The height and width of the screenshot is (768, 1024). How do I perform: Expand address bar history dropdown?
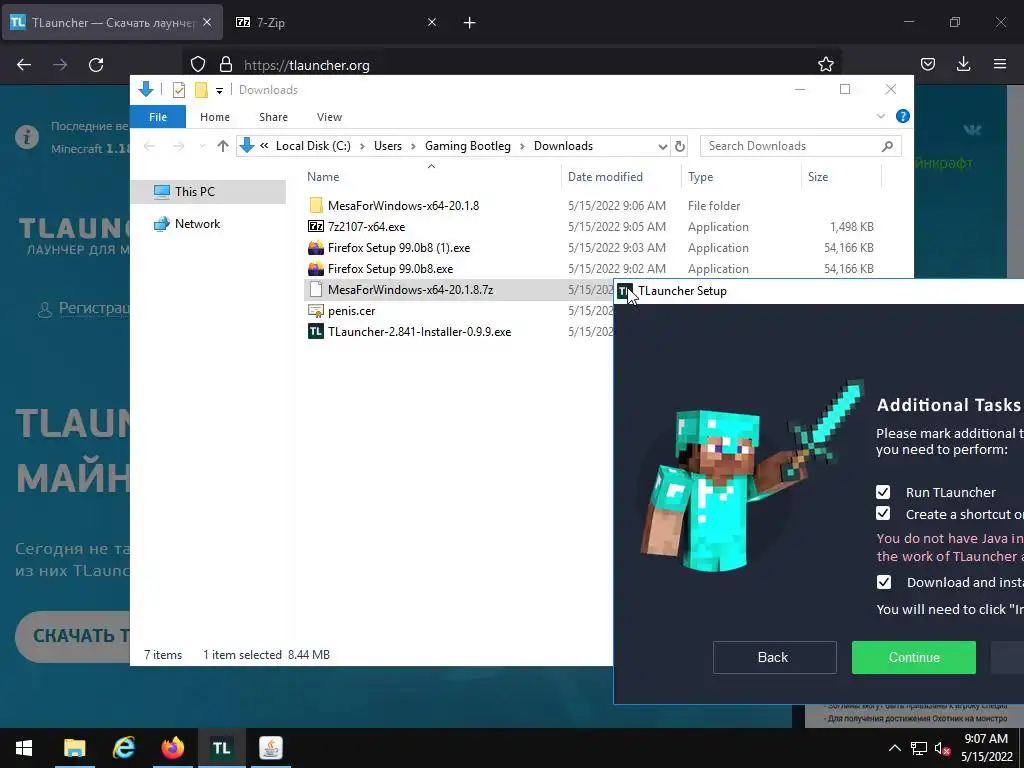pos(662,146)
